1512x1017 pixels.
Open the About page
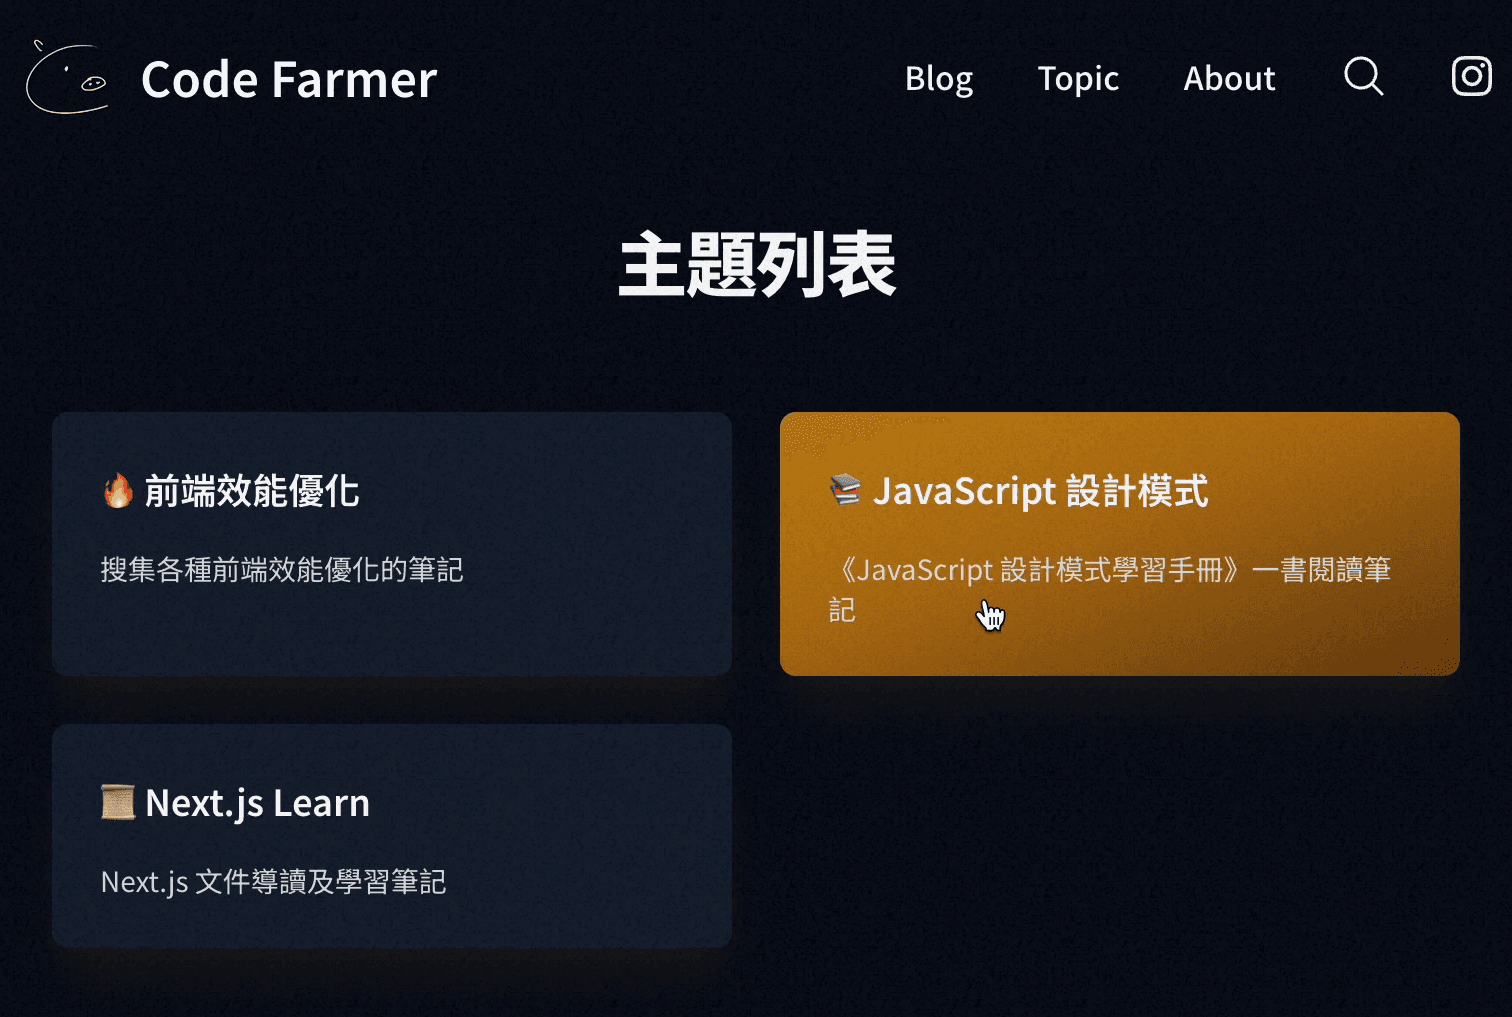click(1229, 79)
